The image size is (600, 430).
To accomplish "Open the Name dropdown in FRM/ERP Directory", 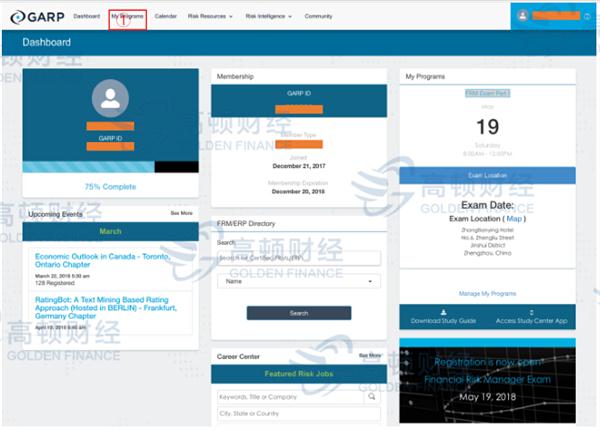I will pos(299,281).
